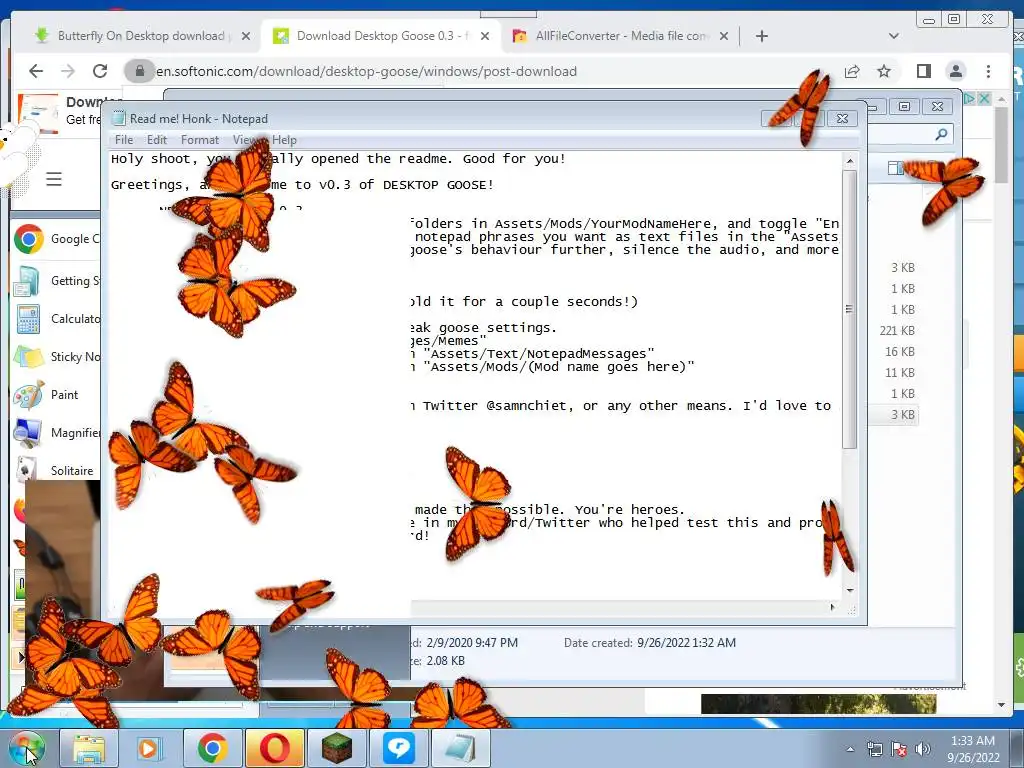Click the Explorer window search magnifier
The height and width of the screenshot is (768, 1024).
coord(941,135)
